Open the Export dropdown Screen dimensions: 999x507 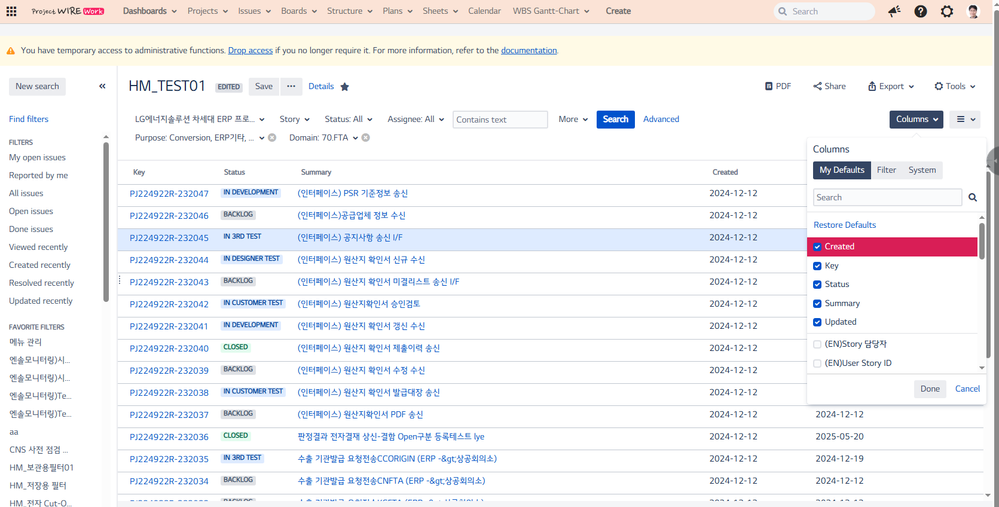891,86
